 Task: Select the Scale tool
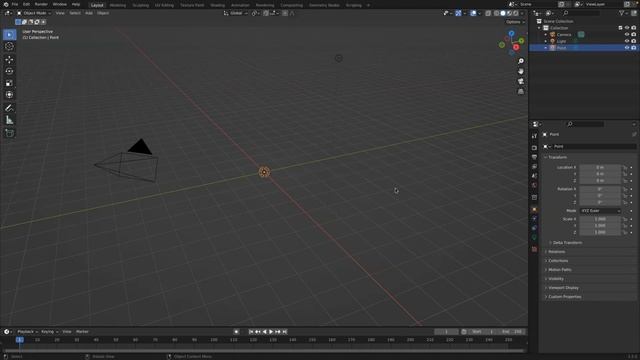coord(9,83)
